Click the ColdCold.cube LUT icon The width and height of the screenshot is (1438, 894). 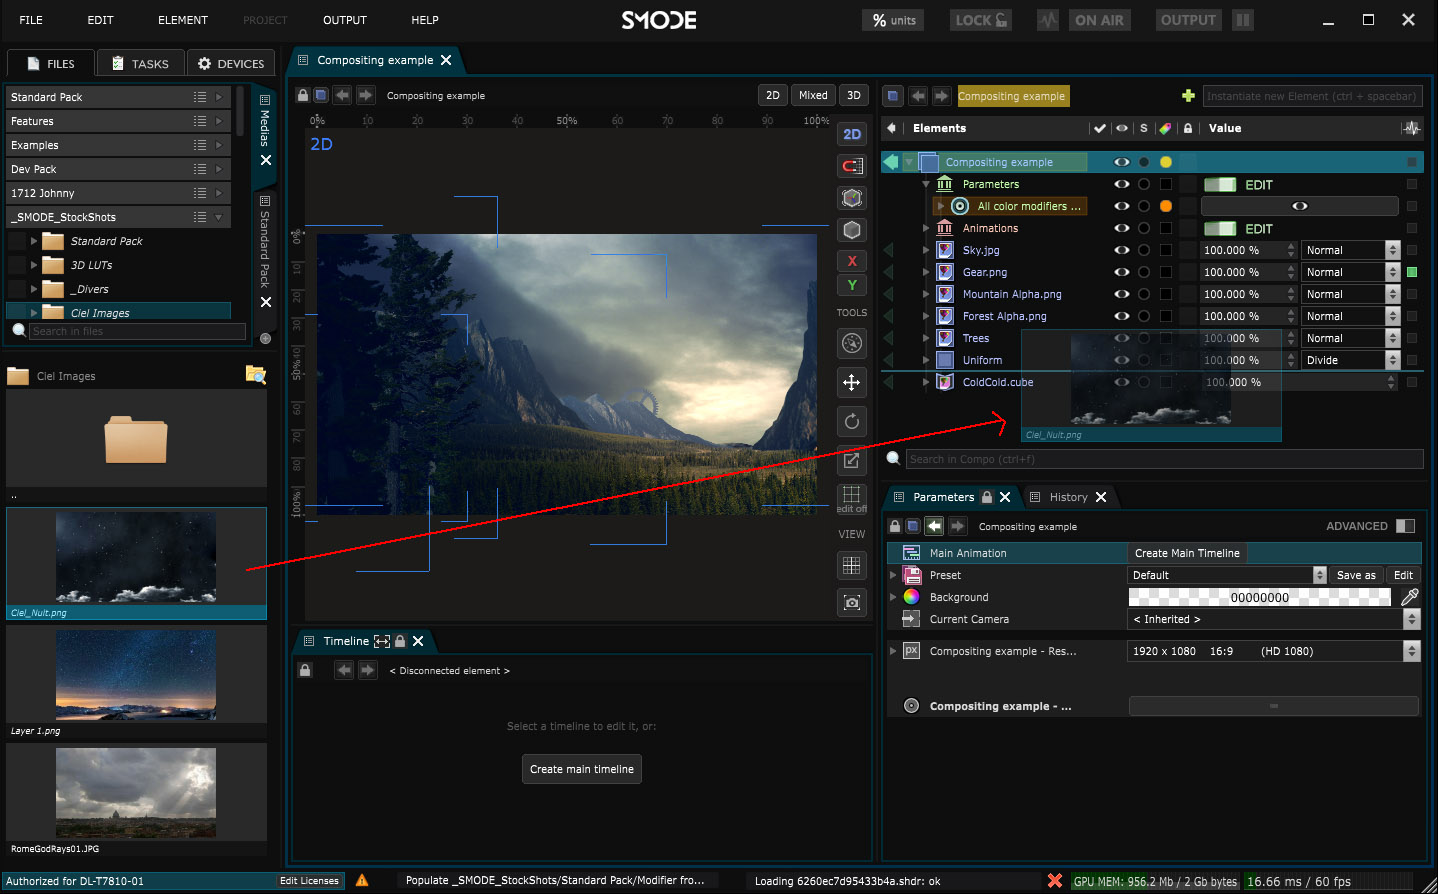point(945,382)
